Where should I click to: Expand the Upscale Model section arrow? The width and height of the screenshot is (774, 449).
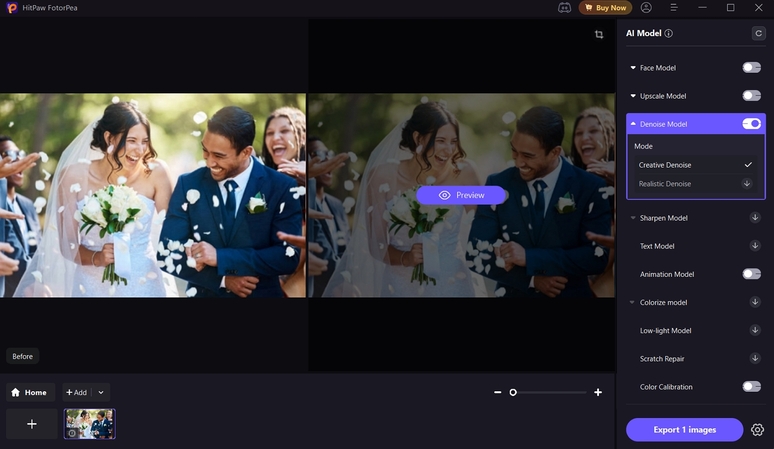tap(633, 96)
